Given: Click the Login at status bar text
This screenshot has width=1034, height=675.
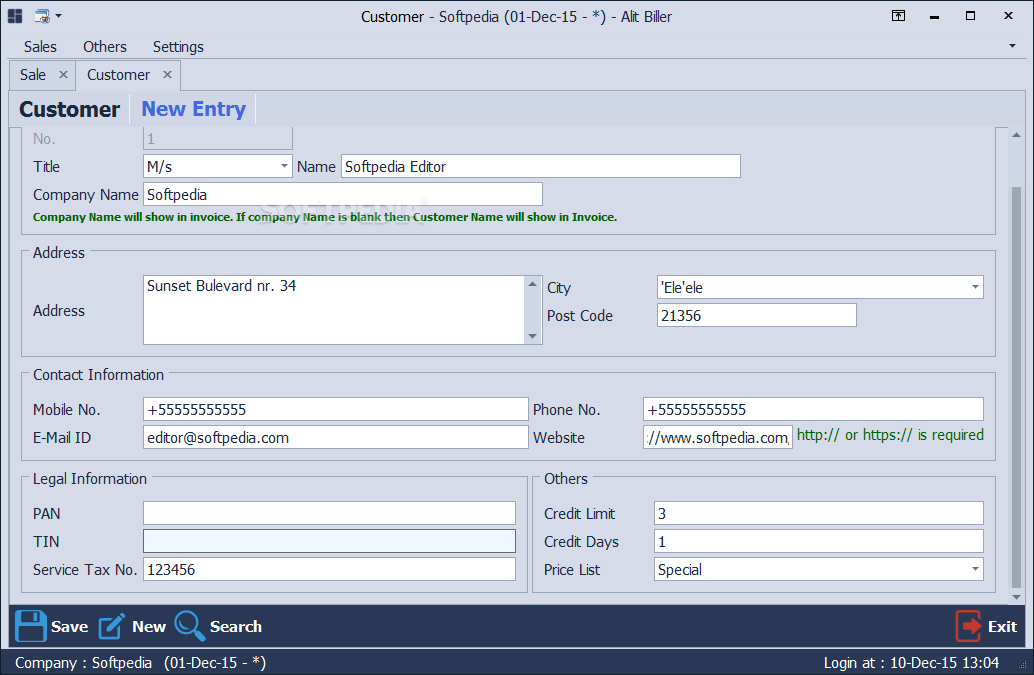Looking at the screenshot, I should click(911, 662).
